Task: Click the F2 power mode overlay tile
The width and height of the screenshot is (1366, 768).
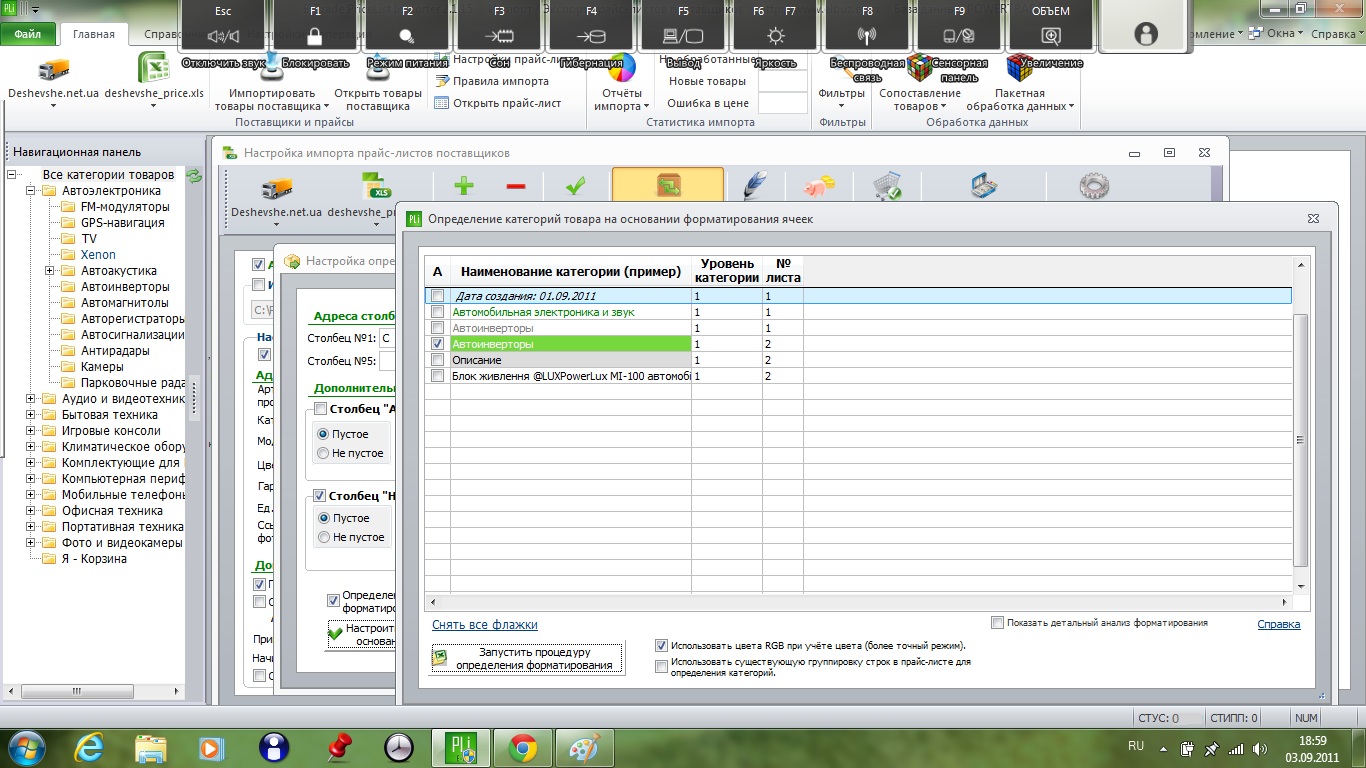Action: (x=407, y=27)
